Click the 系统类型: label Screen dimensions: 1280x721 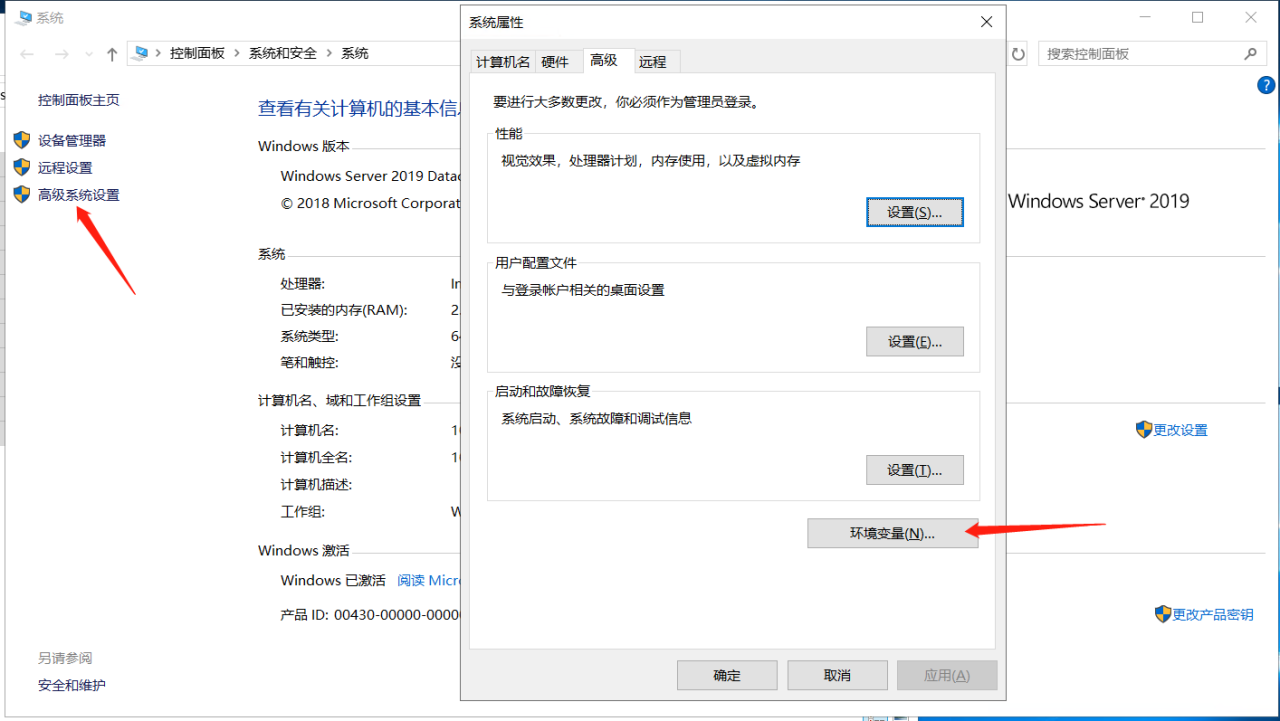310,336
